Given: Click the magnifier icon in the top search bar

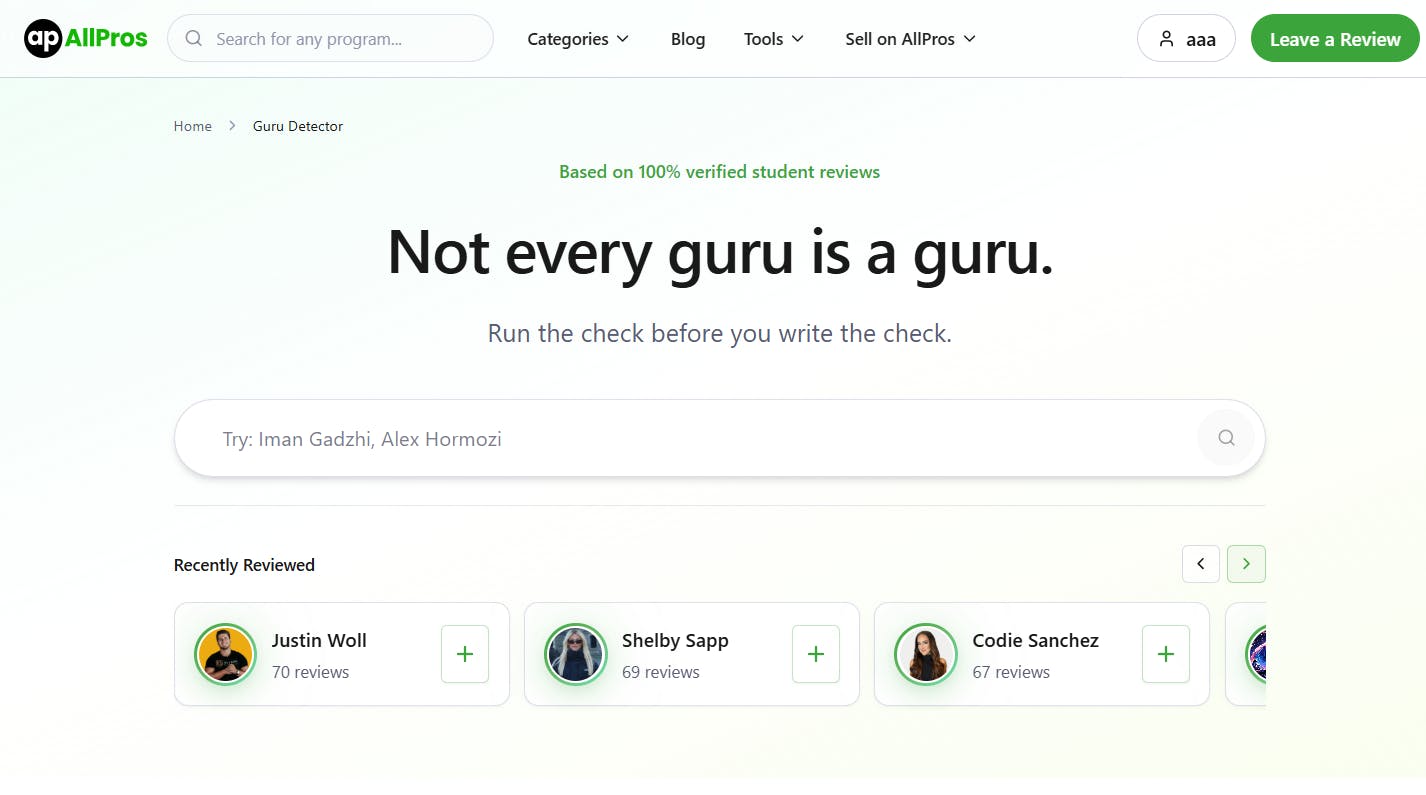Looking at the screenshot, I should [x=194, y=39].
